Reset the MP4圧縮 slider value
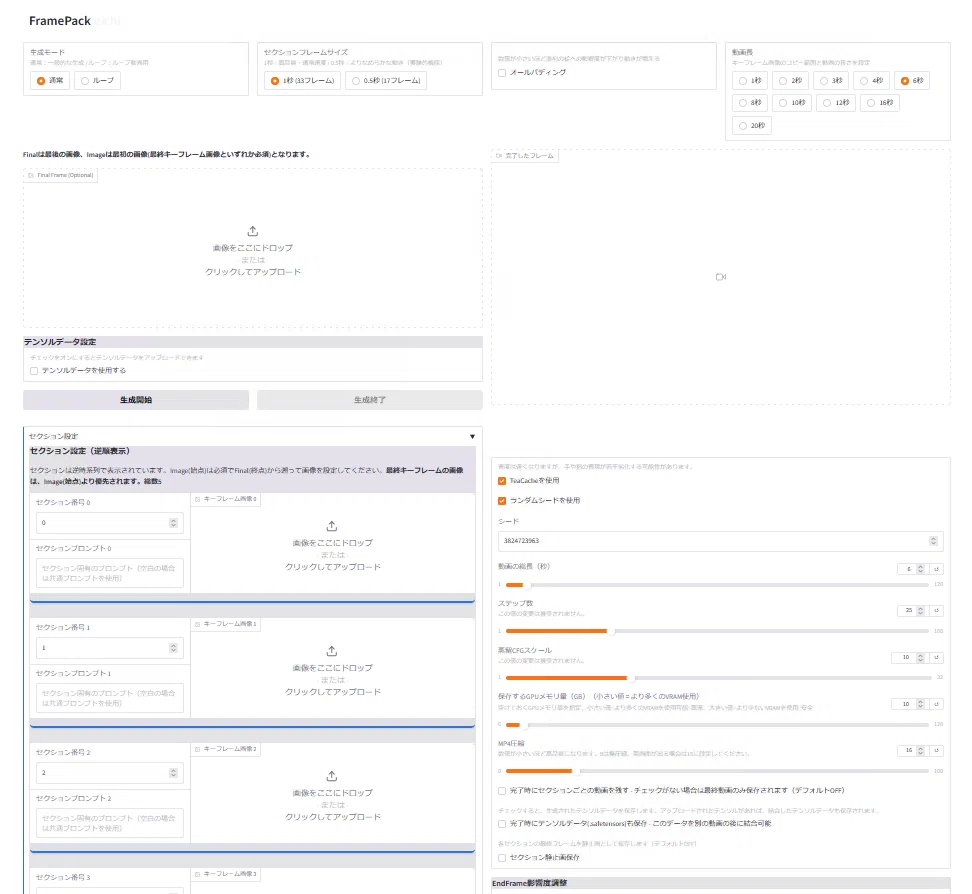 (x=936, y=750)
